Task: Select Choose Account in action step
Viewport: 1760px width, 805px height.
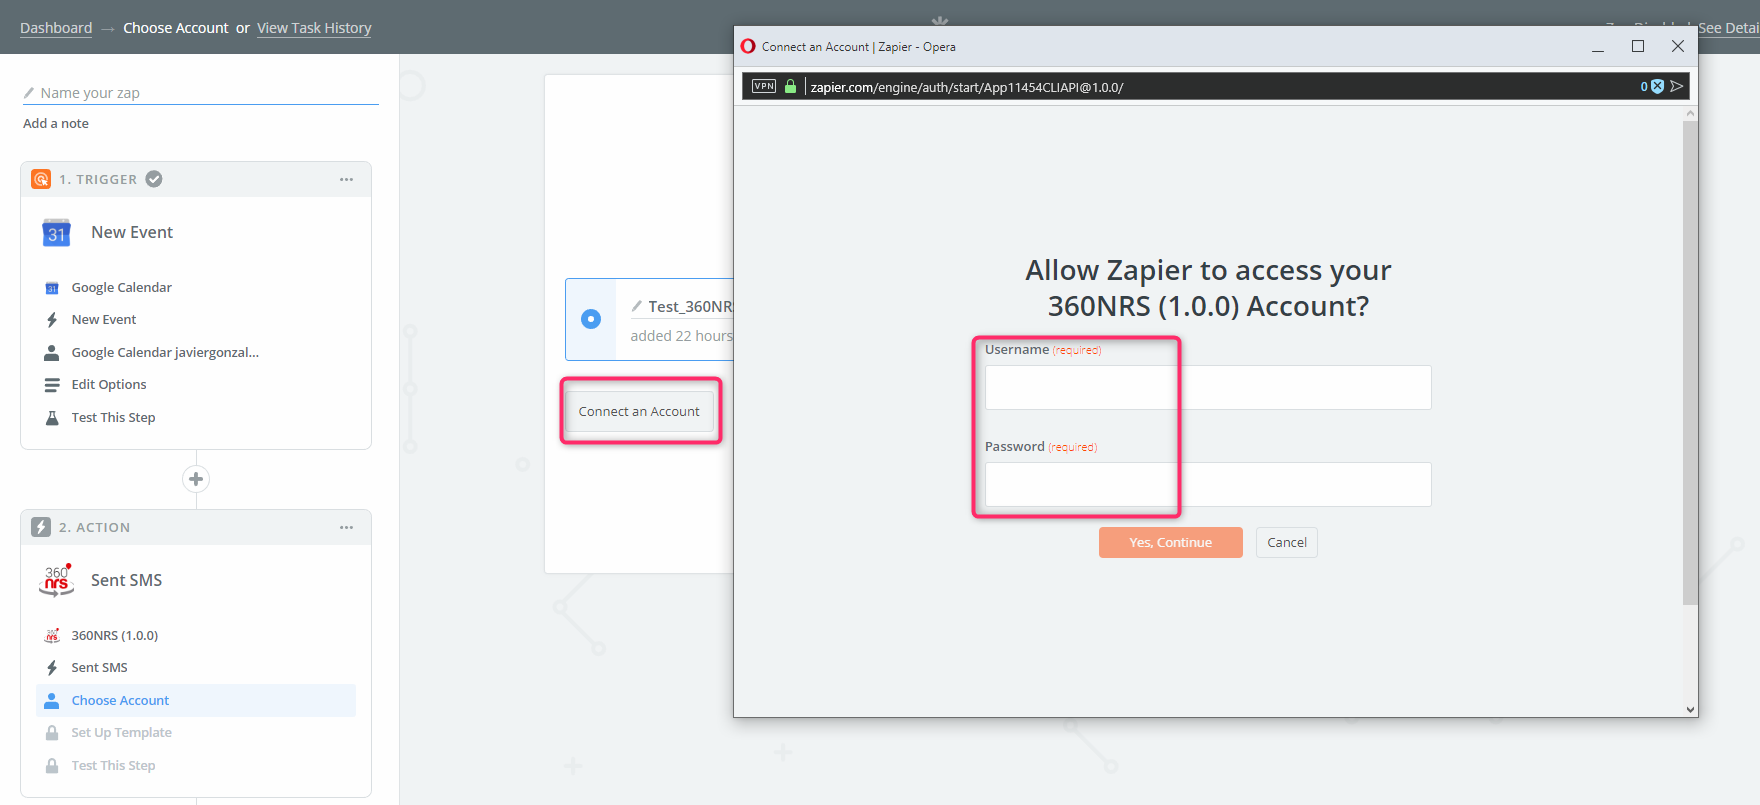Action: point(120,701)
